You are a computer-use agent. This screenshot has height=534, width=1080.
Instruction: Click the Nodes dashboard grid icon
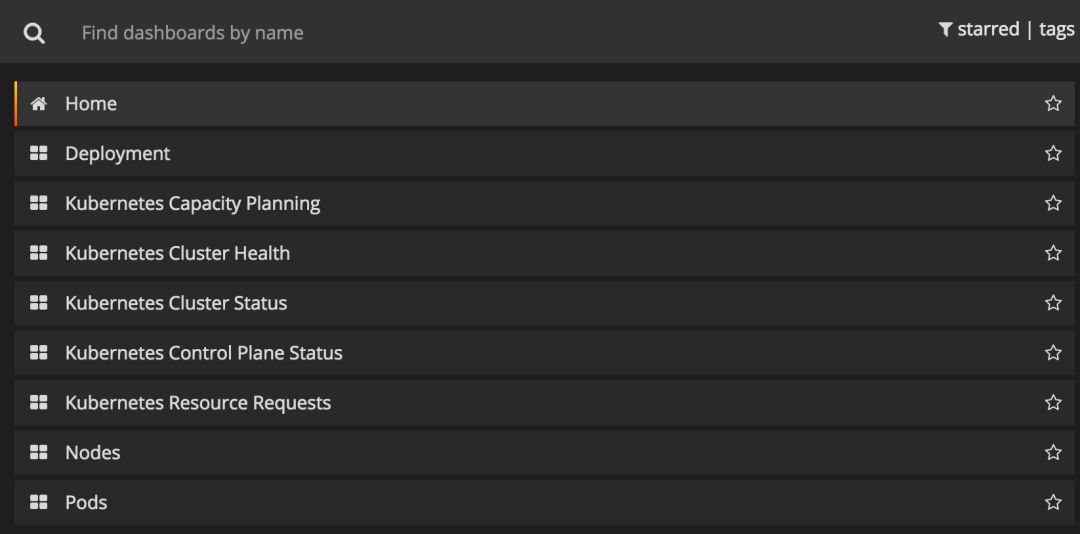point(39,453)
